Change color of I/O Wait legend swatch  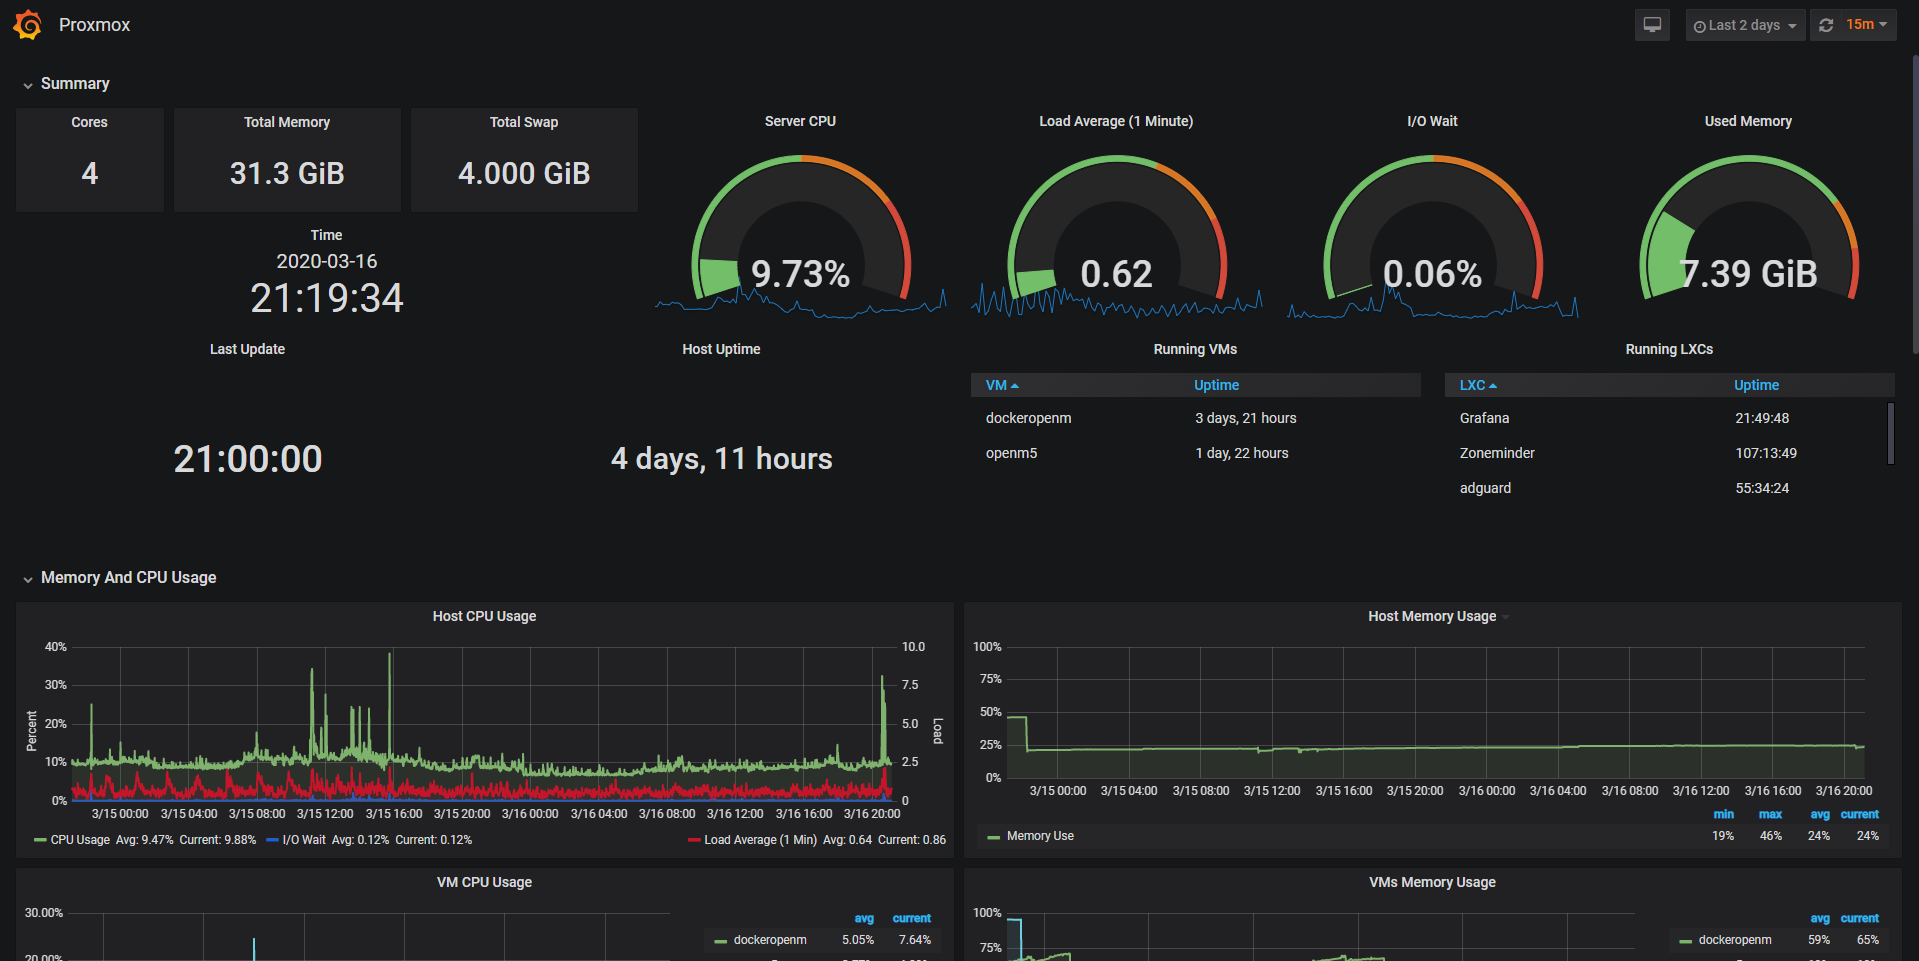tap(272, 840)
